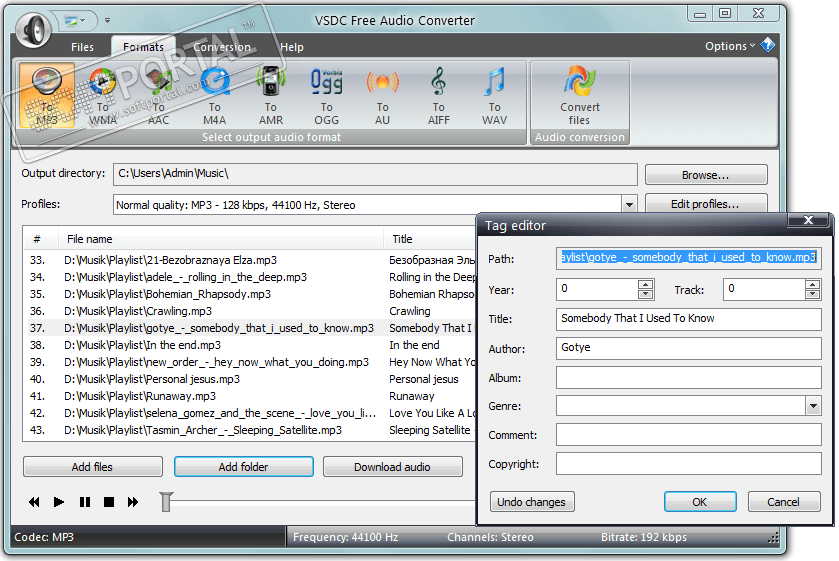Viewport: 839px width, 561px height.
Task: Click Undo changes in Tag editor
Action: click(532, 502)
